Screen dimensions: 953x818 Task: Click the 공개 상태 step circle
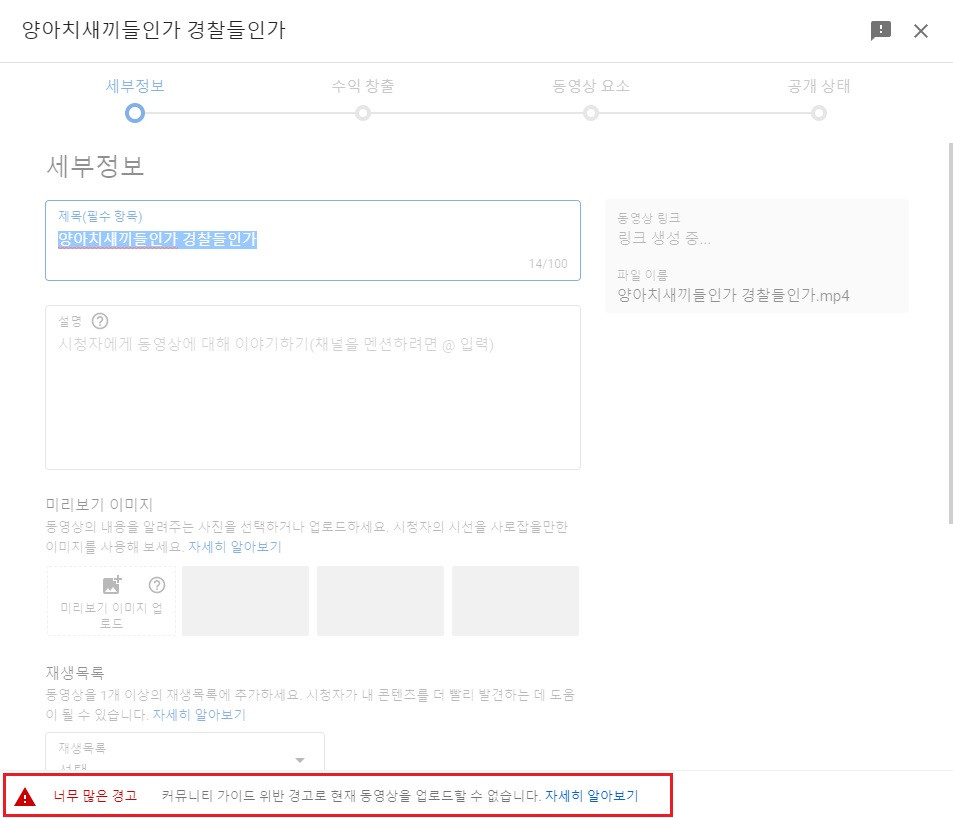[x=819, y=113]
